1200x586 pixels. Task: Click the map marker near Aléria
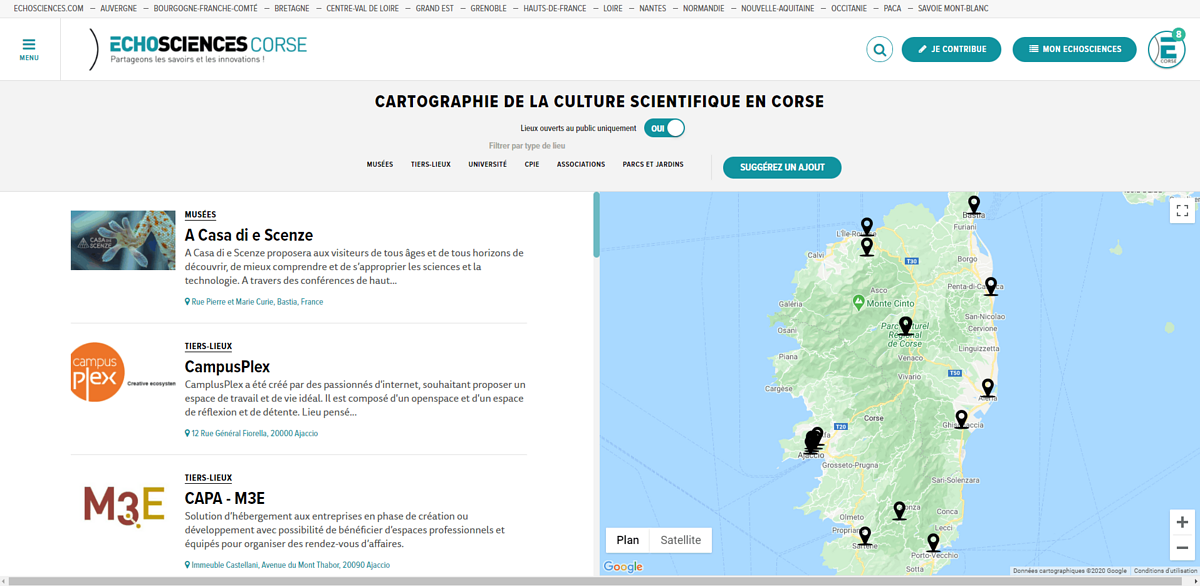988,388
